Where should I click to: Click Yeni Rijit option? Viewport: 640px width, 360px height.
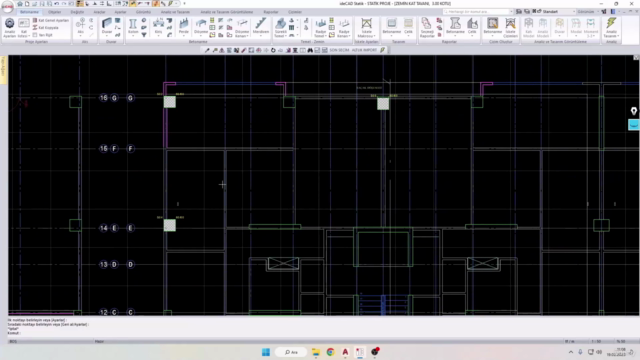click(42, 35)
